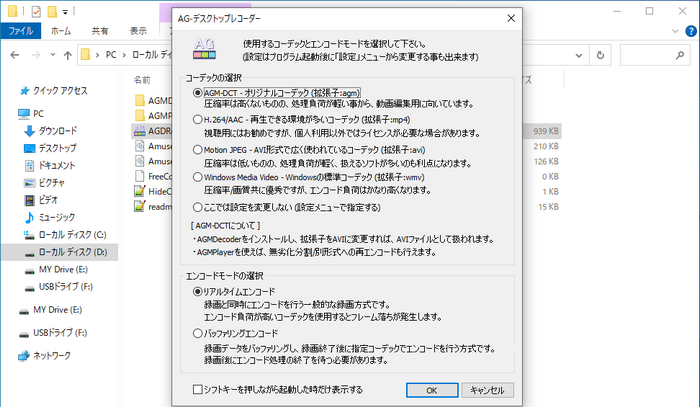Image resolution: width=700 pixels, height=407 pixels.
Task: Switch to 表示 ribbon tab
Action: (138, 31)
